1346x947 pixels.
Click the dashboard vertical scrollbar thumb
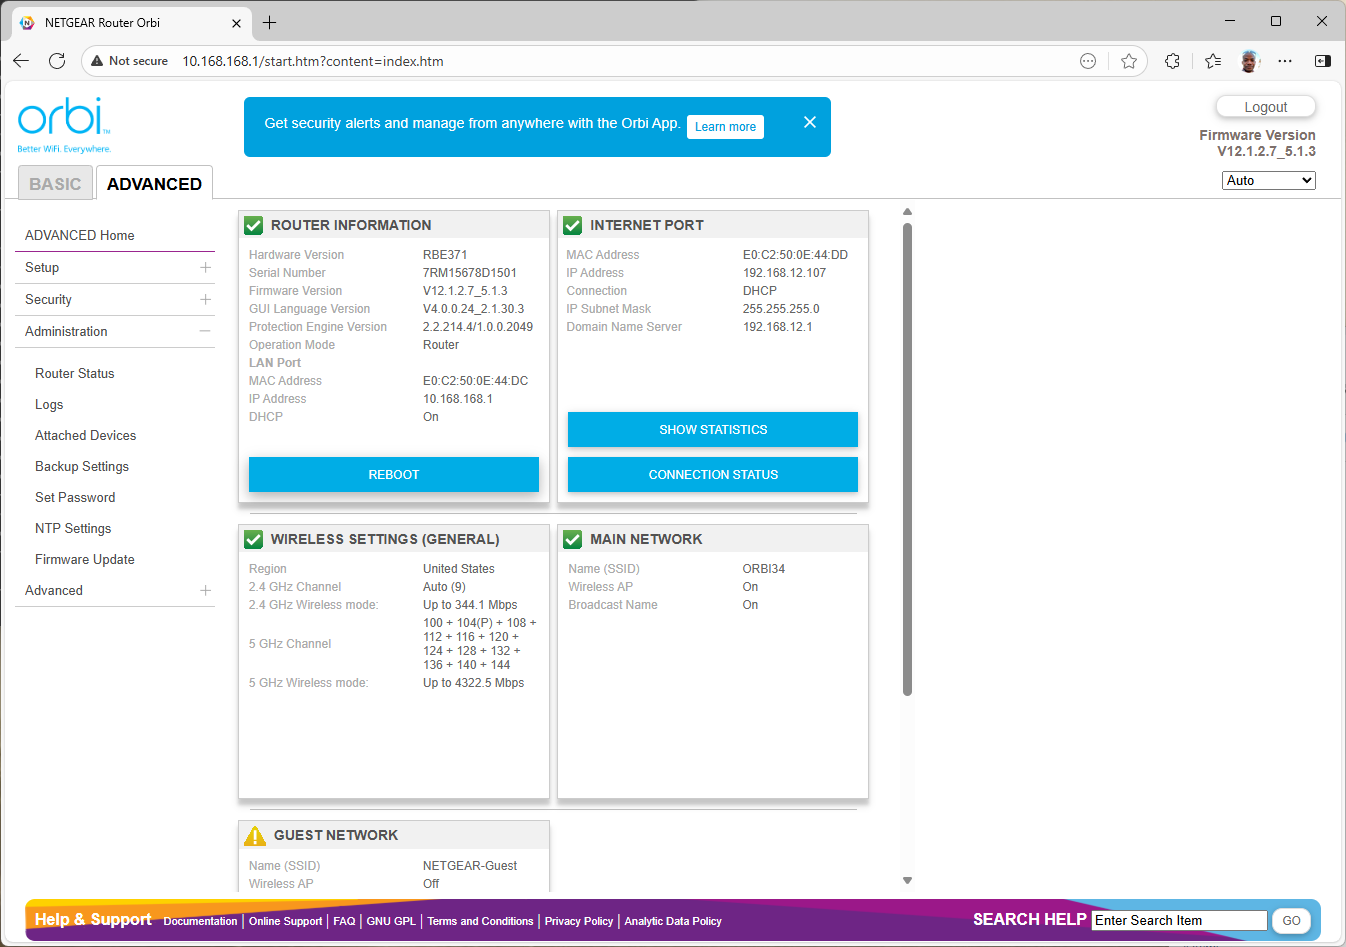click(x=907, y=458)
